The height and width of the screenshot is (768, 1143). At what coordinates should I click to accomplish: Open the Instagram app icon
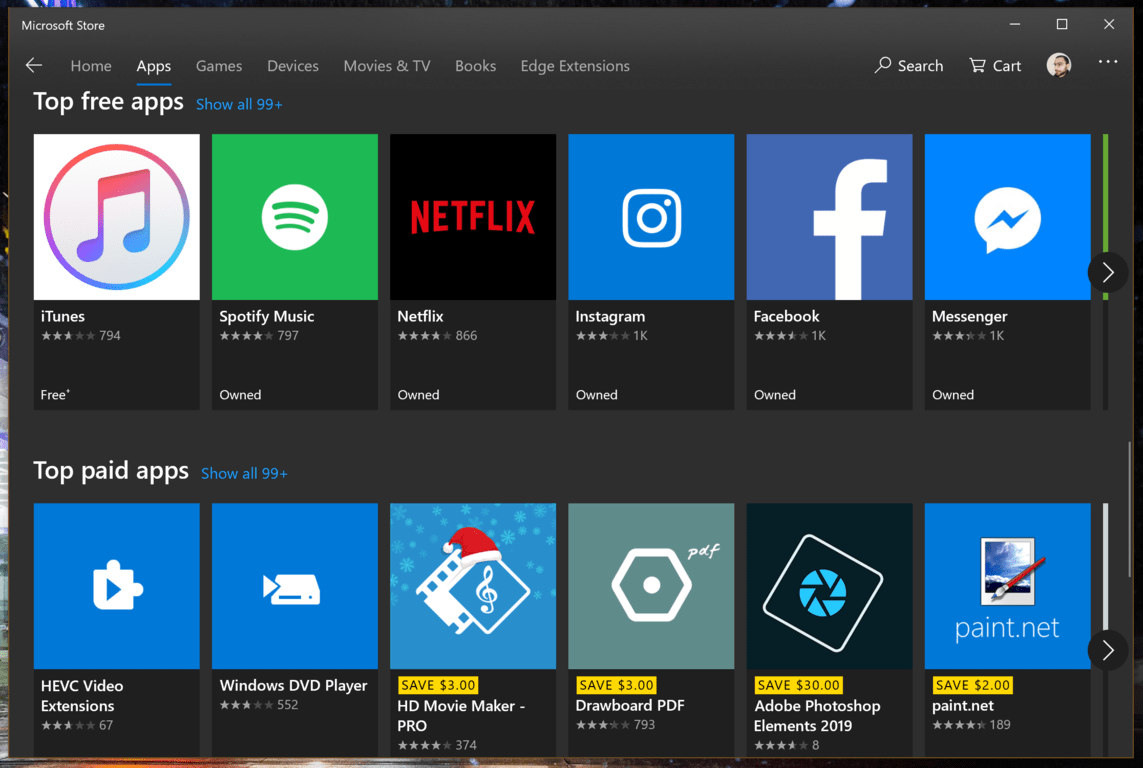click(x=651, y=216)
